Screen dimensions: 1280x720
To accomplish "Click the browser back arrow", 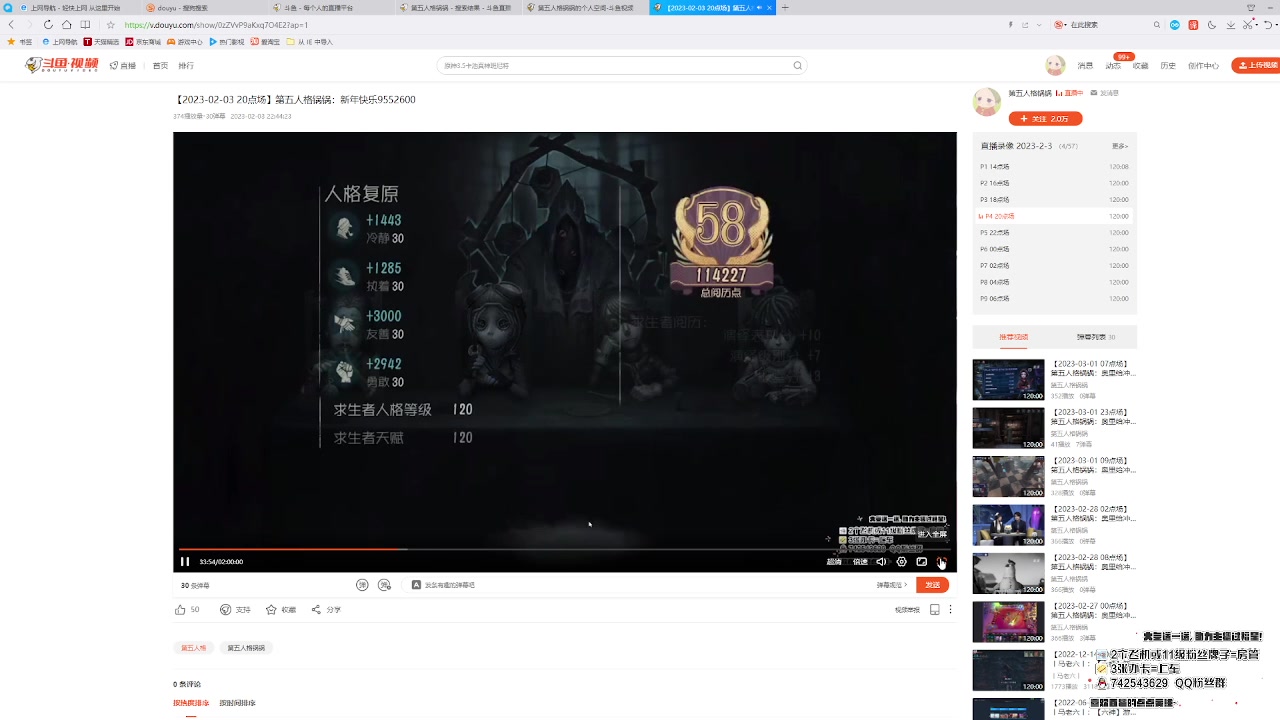I will pos(12,24).
